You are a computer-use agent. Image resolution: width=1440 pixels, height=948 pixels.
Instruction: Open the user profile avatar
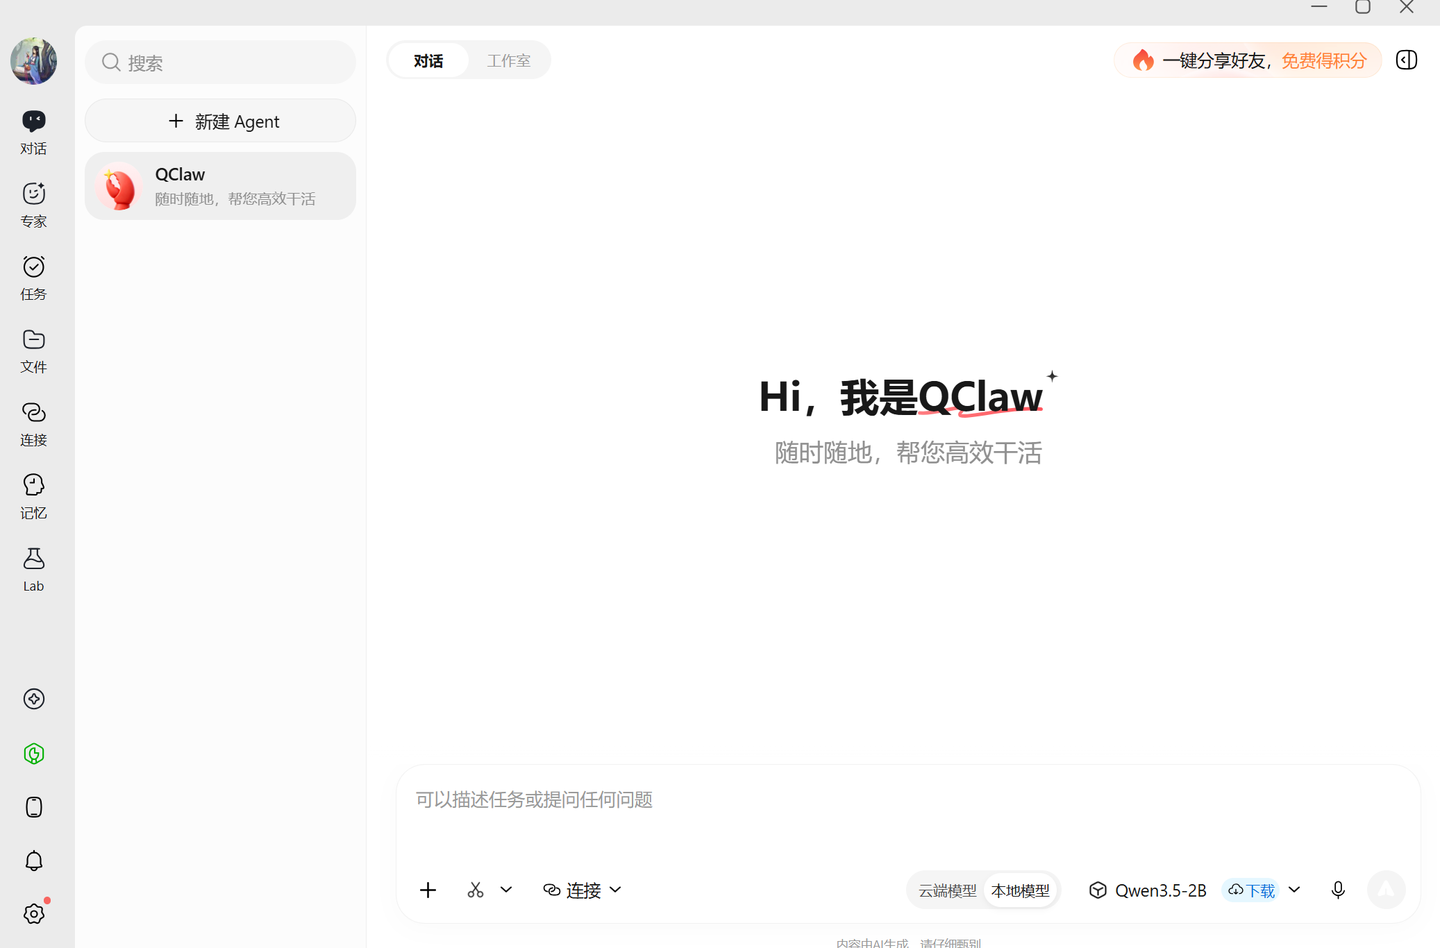(33, 61)
